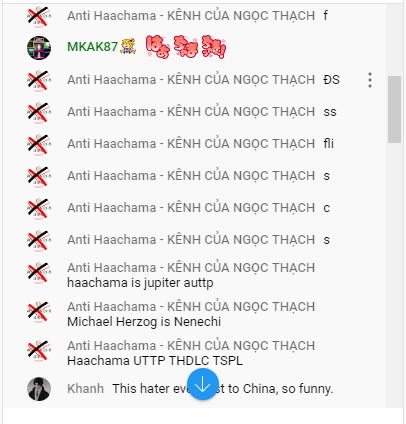
Task: Click Khanh's profile avatar
Action: 39,389
